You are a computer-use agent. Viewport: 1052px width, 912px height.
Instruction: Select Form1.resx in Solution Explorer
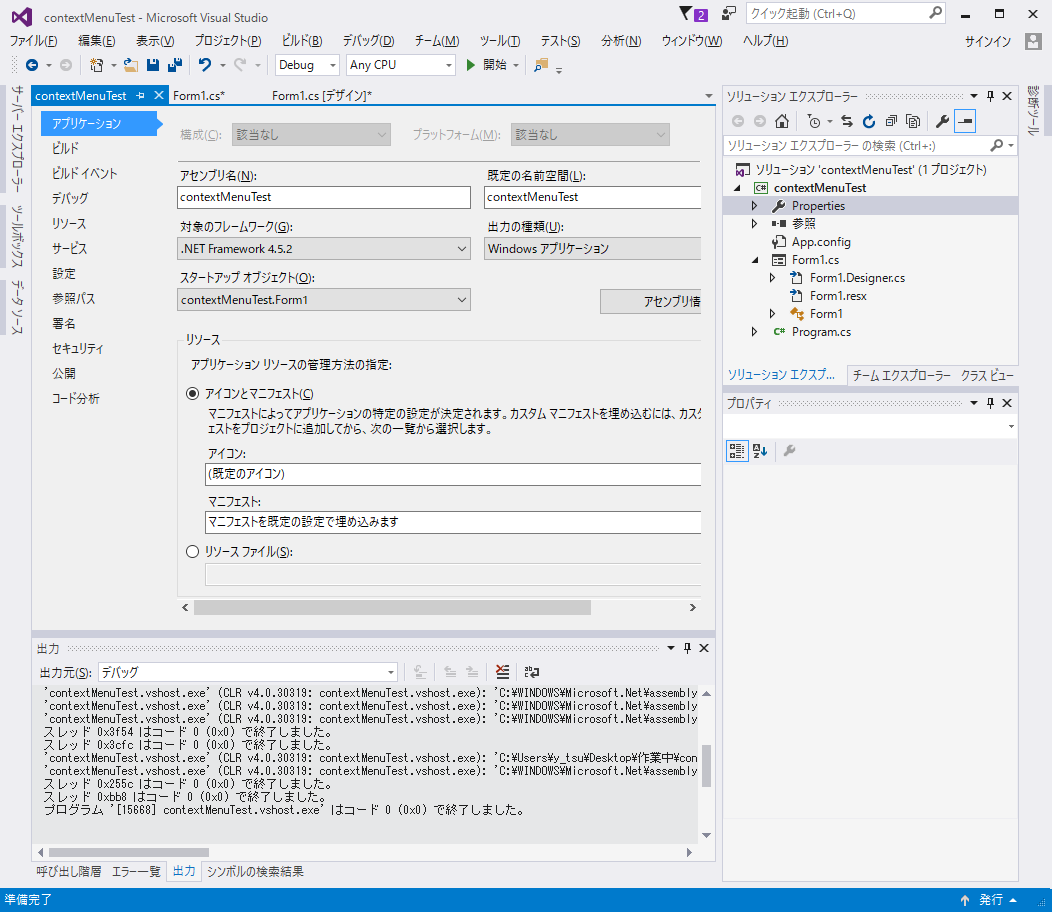[x=837, y=295]
